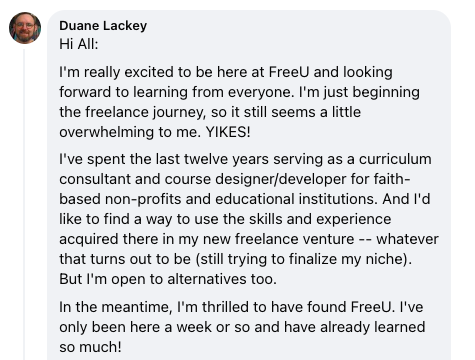This screenshot has width=475, height=360.
Task: Click the word 'YIKES!' in the comment
Action: (228, 132)
